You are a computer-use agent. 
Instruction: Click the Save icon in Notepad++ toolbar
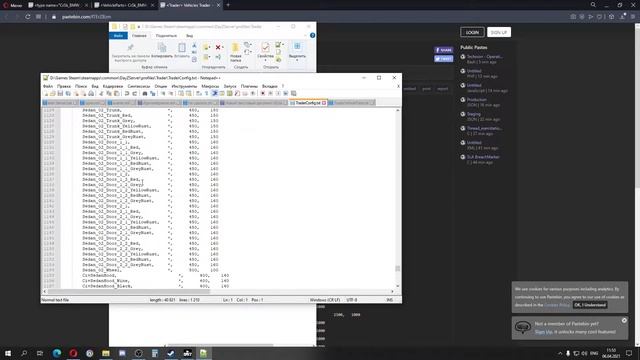click(60, 93)
